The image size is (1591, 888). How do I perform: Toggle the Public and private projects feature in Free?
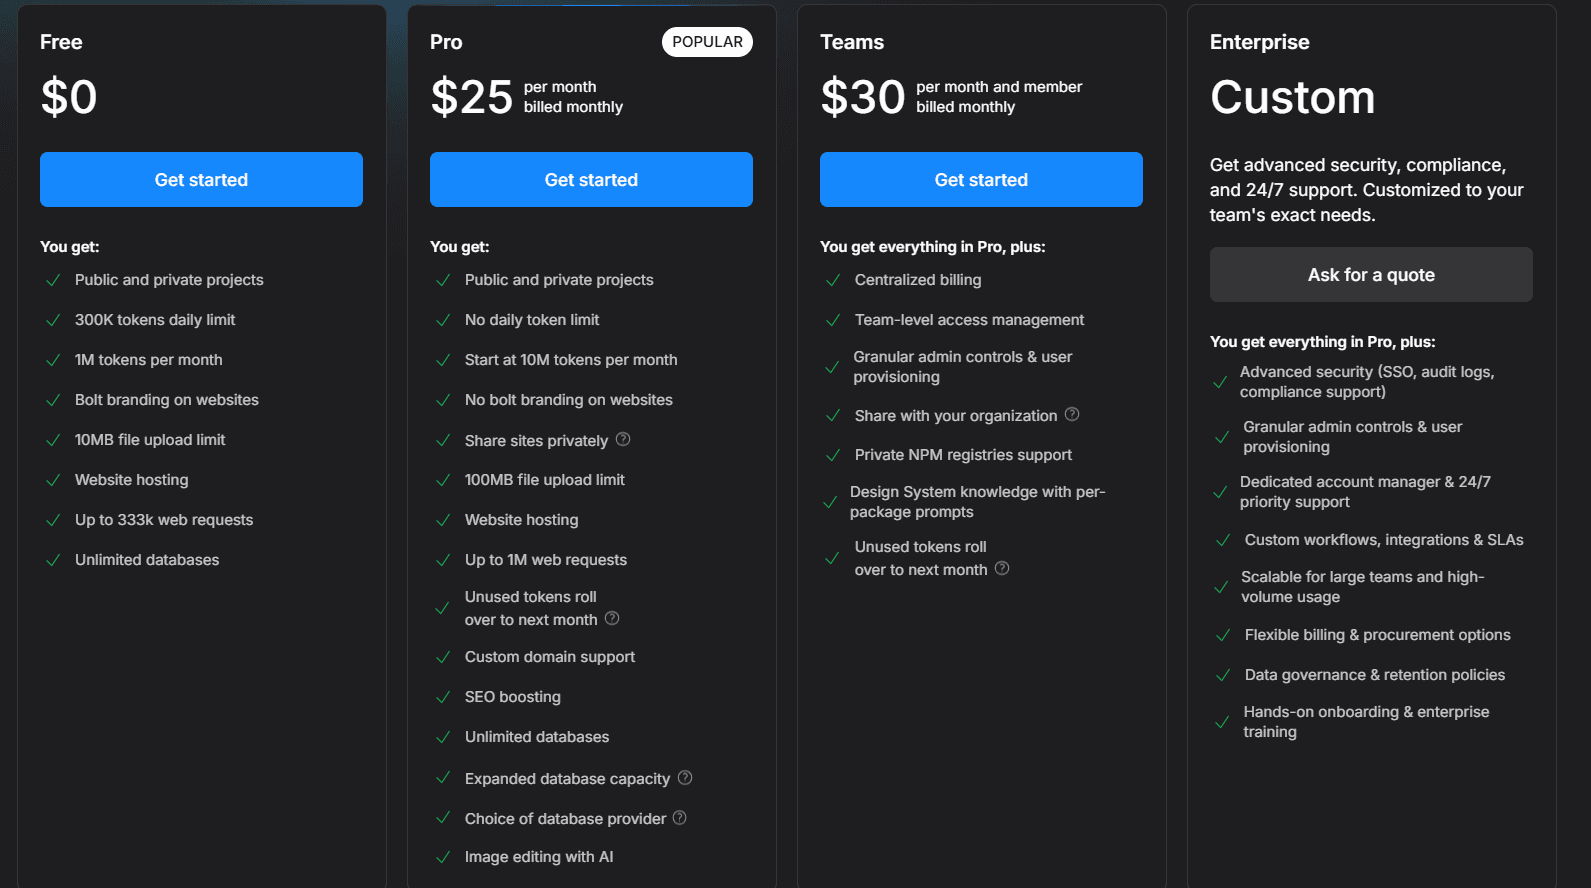tap(168, 280)
